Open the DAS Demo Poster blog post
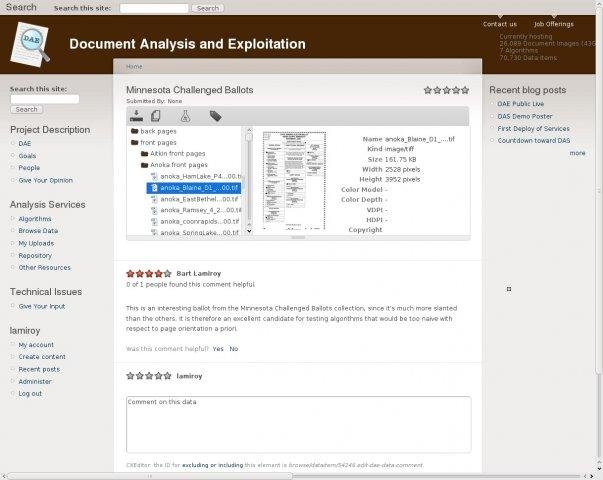This screenshot has height=480, width=603. [525, 116]
